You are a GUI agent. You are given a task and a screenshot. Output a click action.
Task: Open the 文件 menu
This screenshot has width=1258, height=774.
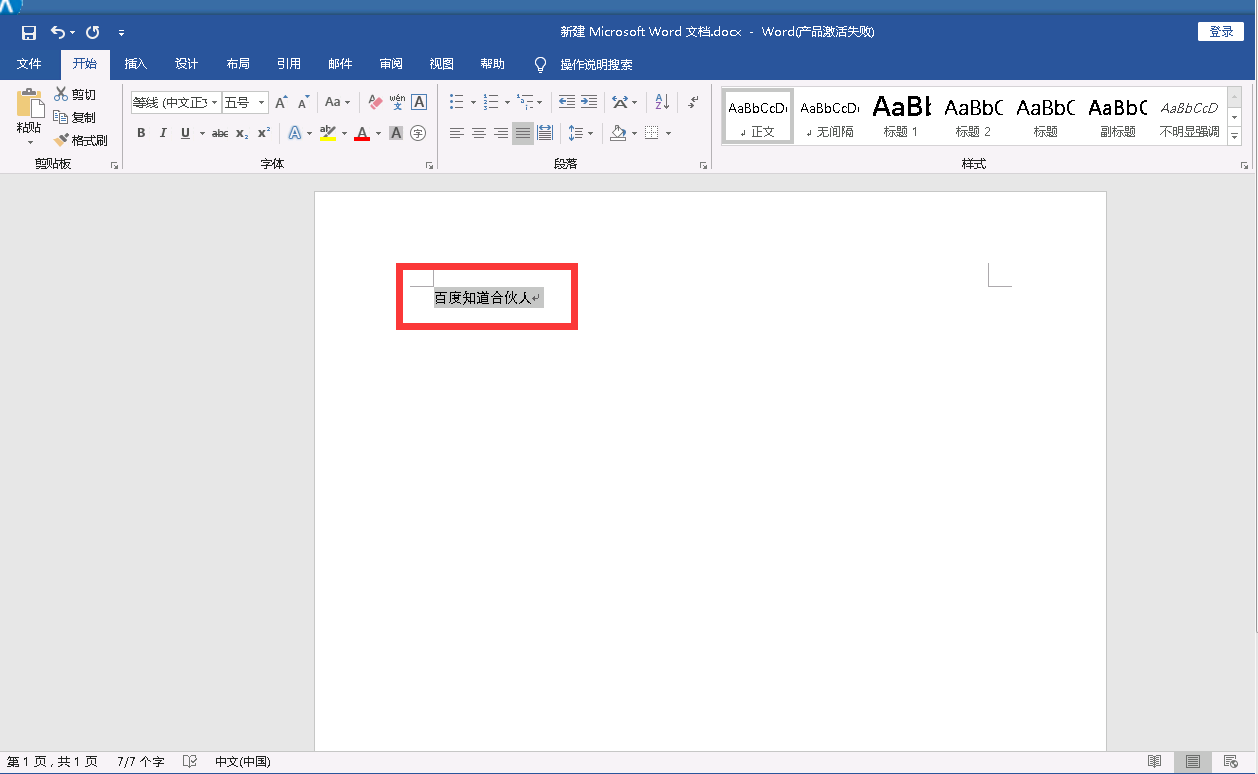click(29, 64)
